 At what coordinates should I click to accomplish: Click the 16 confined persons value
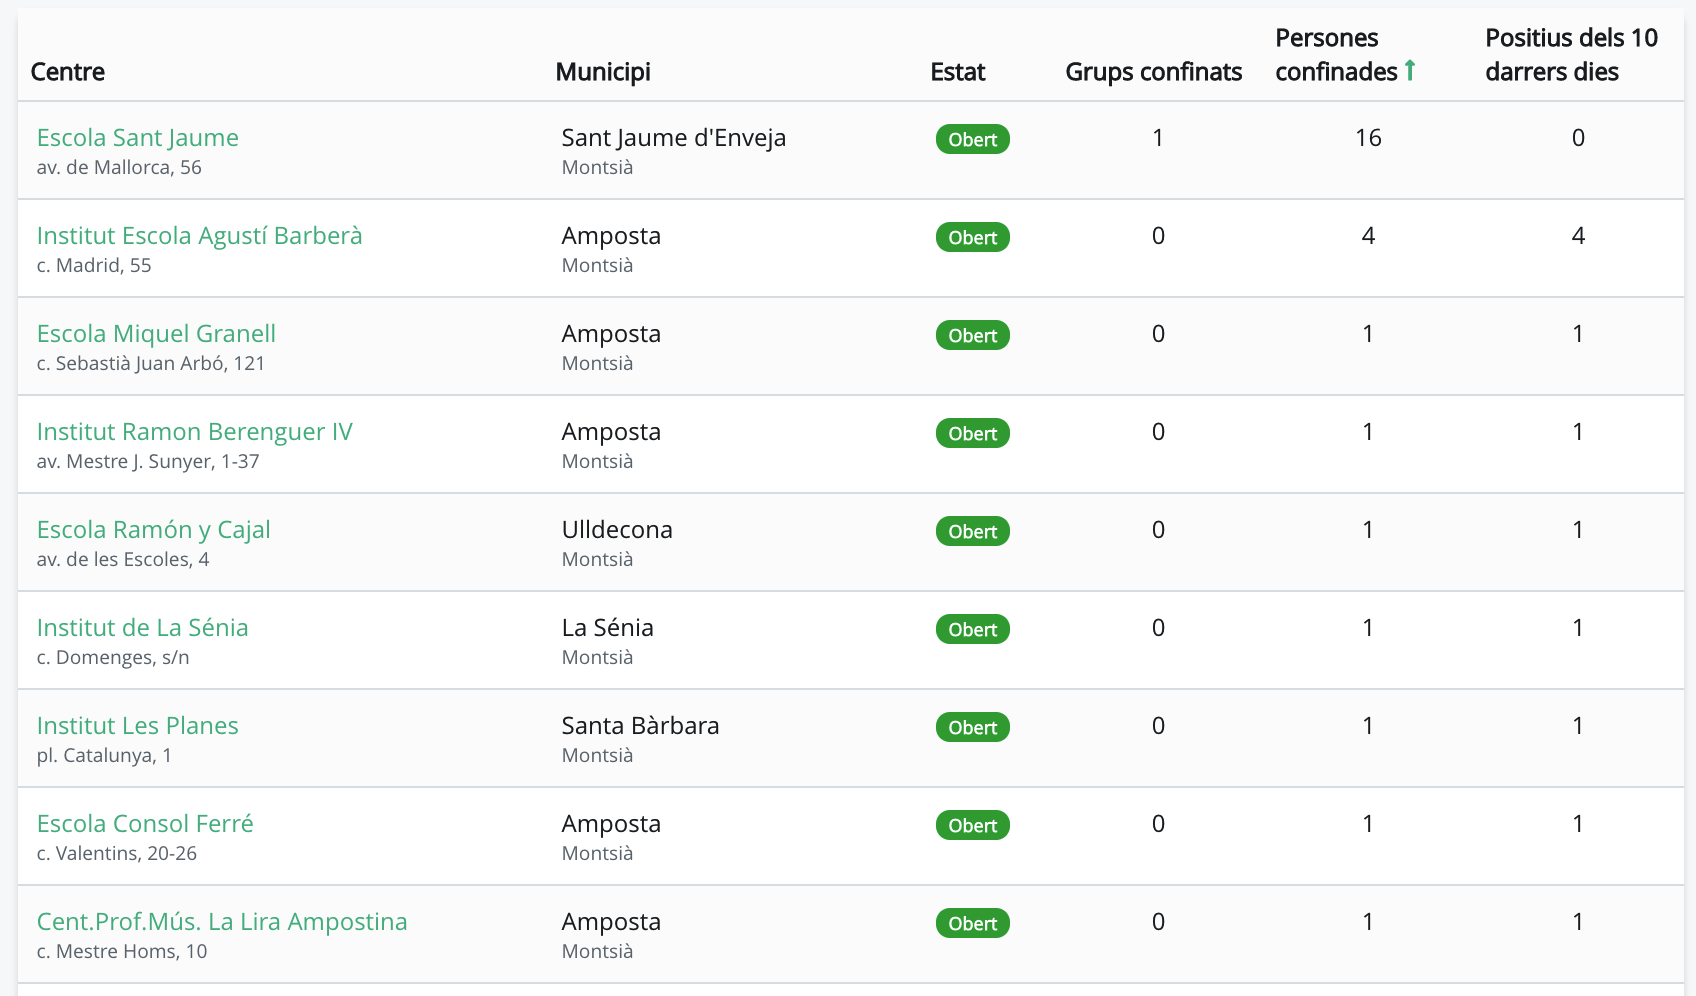click(x=1368, y=138)
